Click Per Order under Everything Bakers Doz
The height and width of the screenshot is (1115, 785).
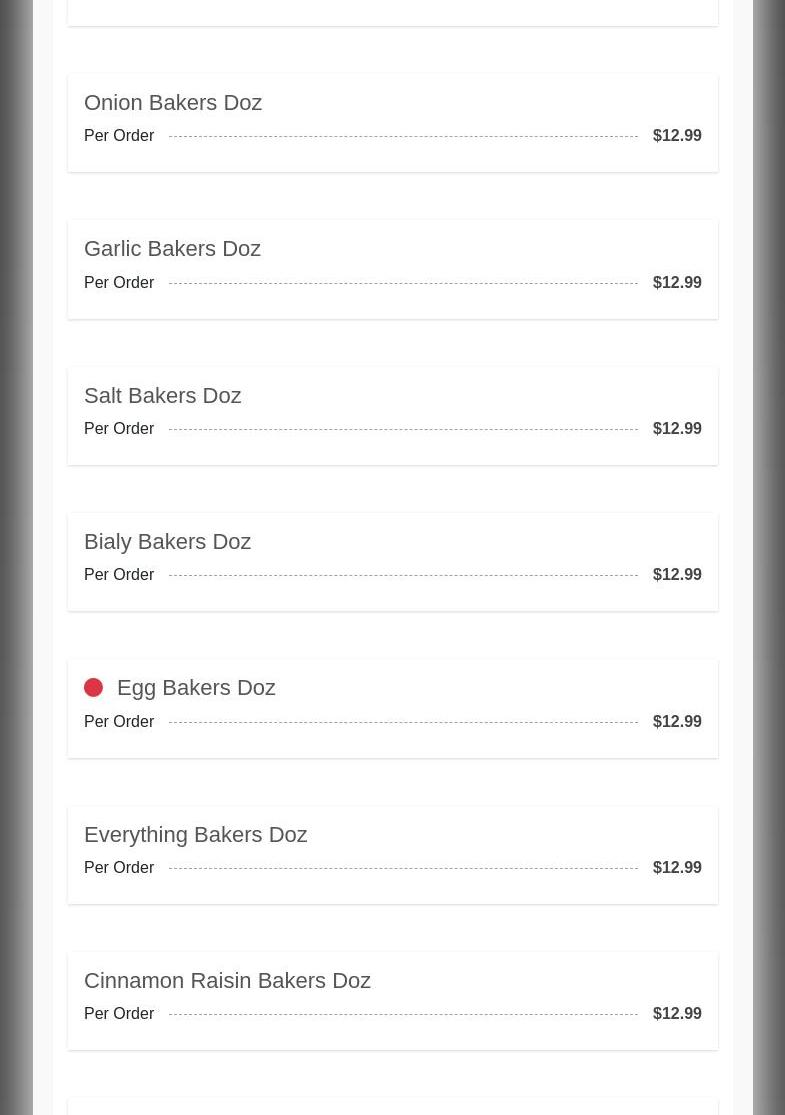click(x=119, y=868)
